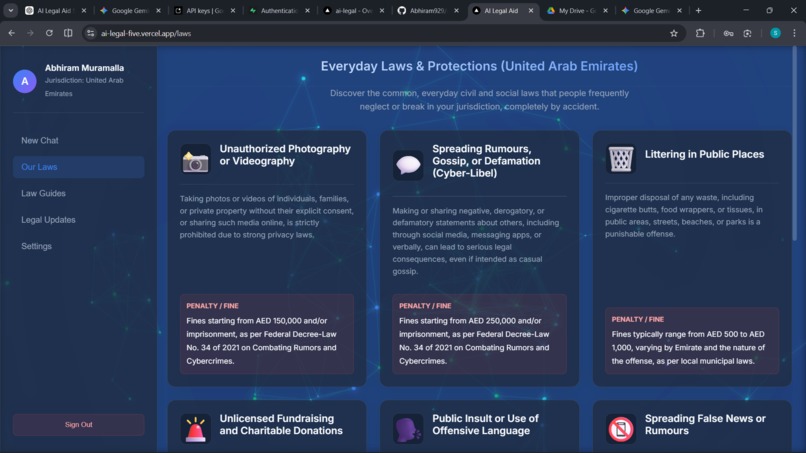Image resolution: width=806 pixels, height=453 pixels.
Task: Open Law Guides in the sidebar
Action: click(79, 193)
